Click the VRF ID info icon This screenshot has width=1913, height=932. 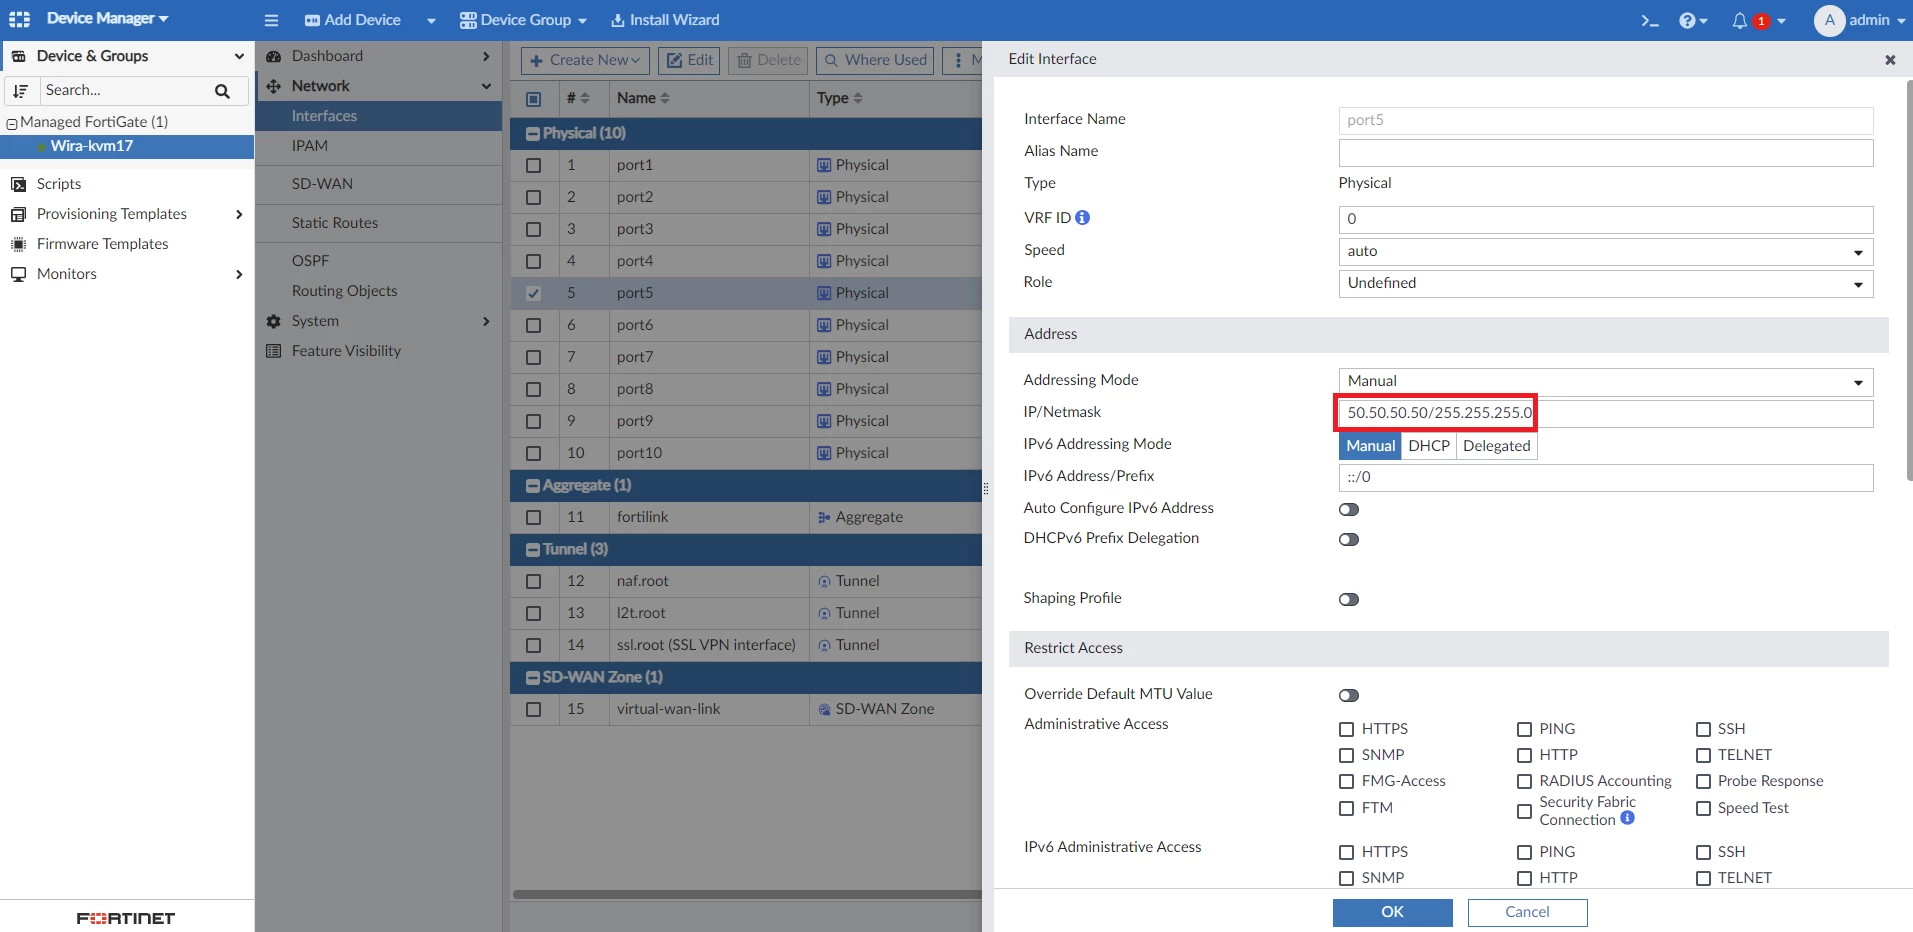(1083, 217)
